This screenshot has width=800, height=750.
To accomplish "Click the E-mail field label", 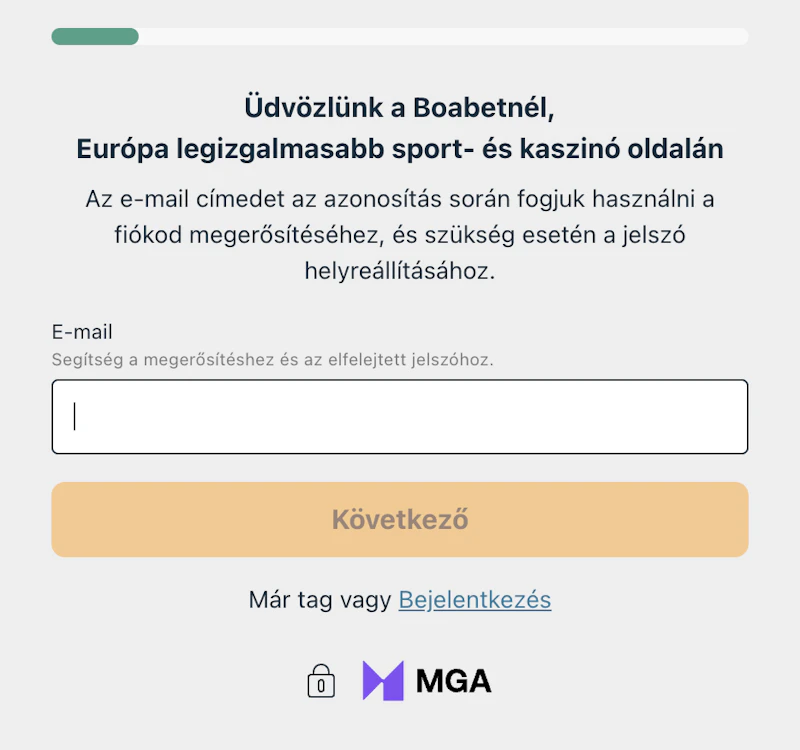I will [x=82, y=332].
